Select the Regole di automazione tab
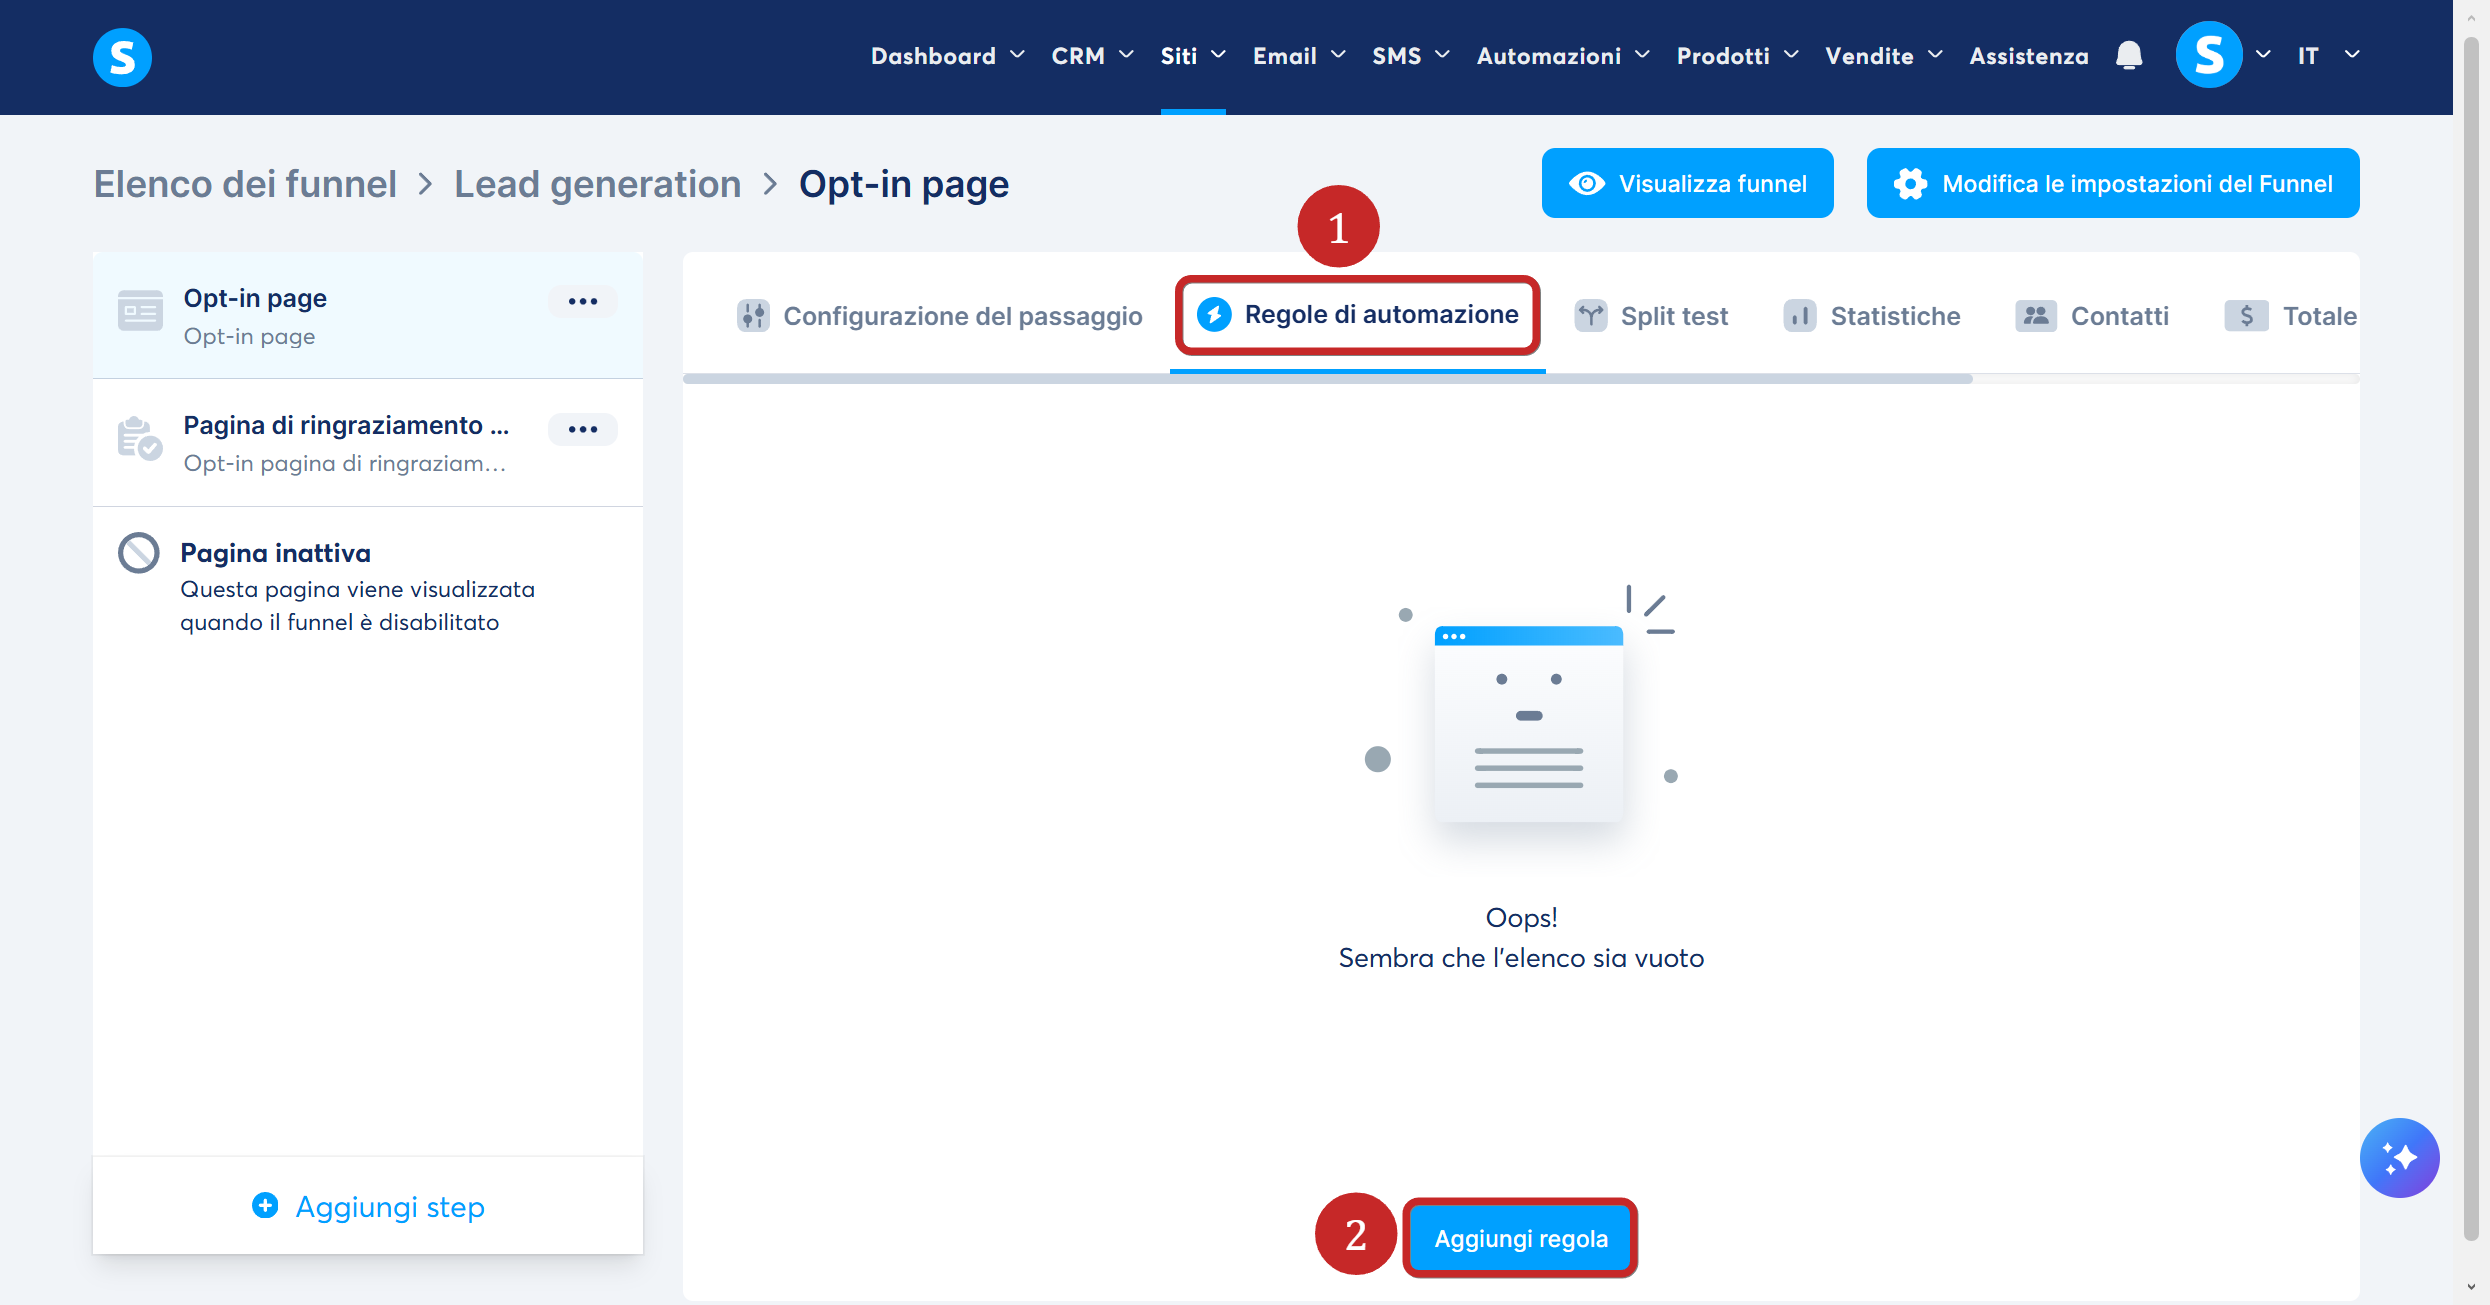 point(1358,314)
